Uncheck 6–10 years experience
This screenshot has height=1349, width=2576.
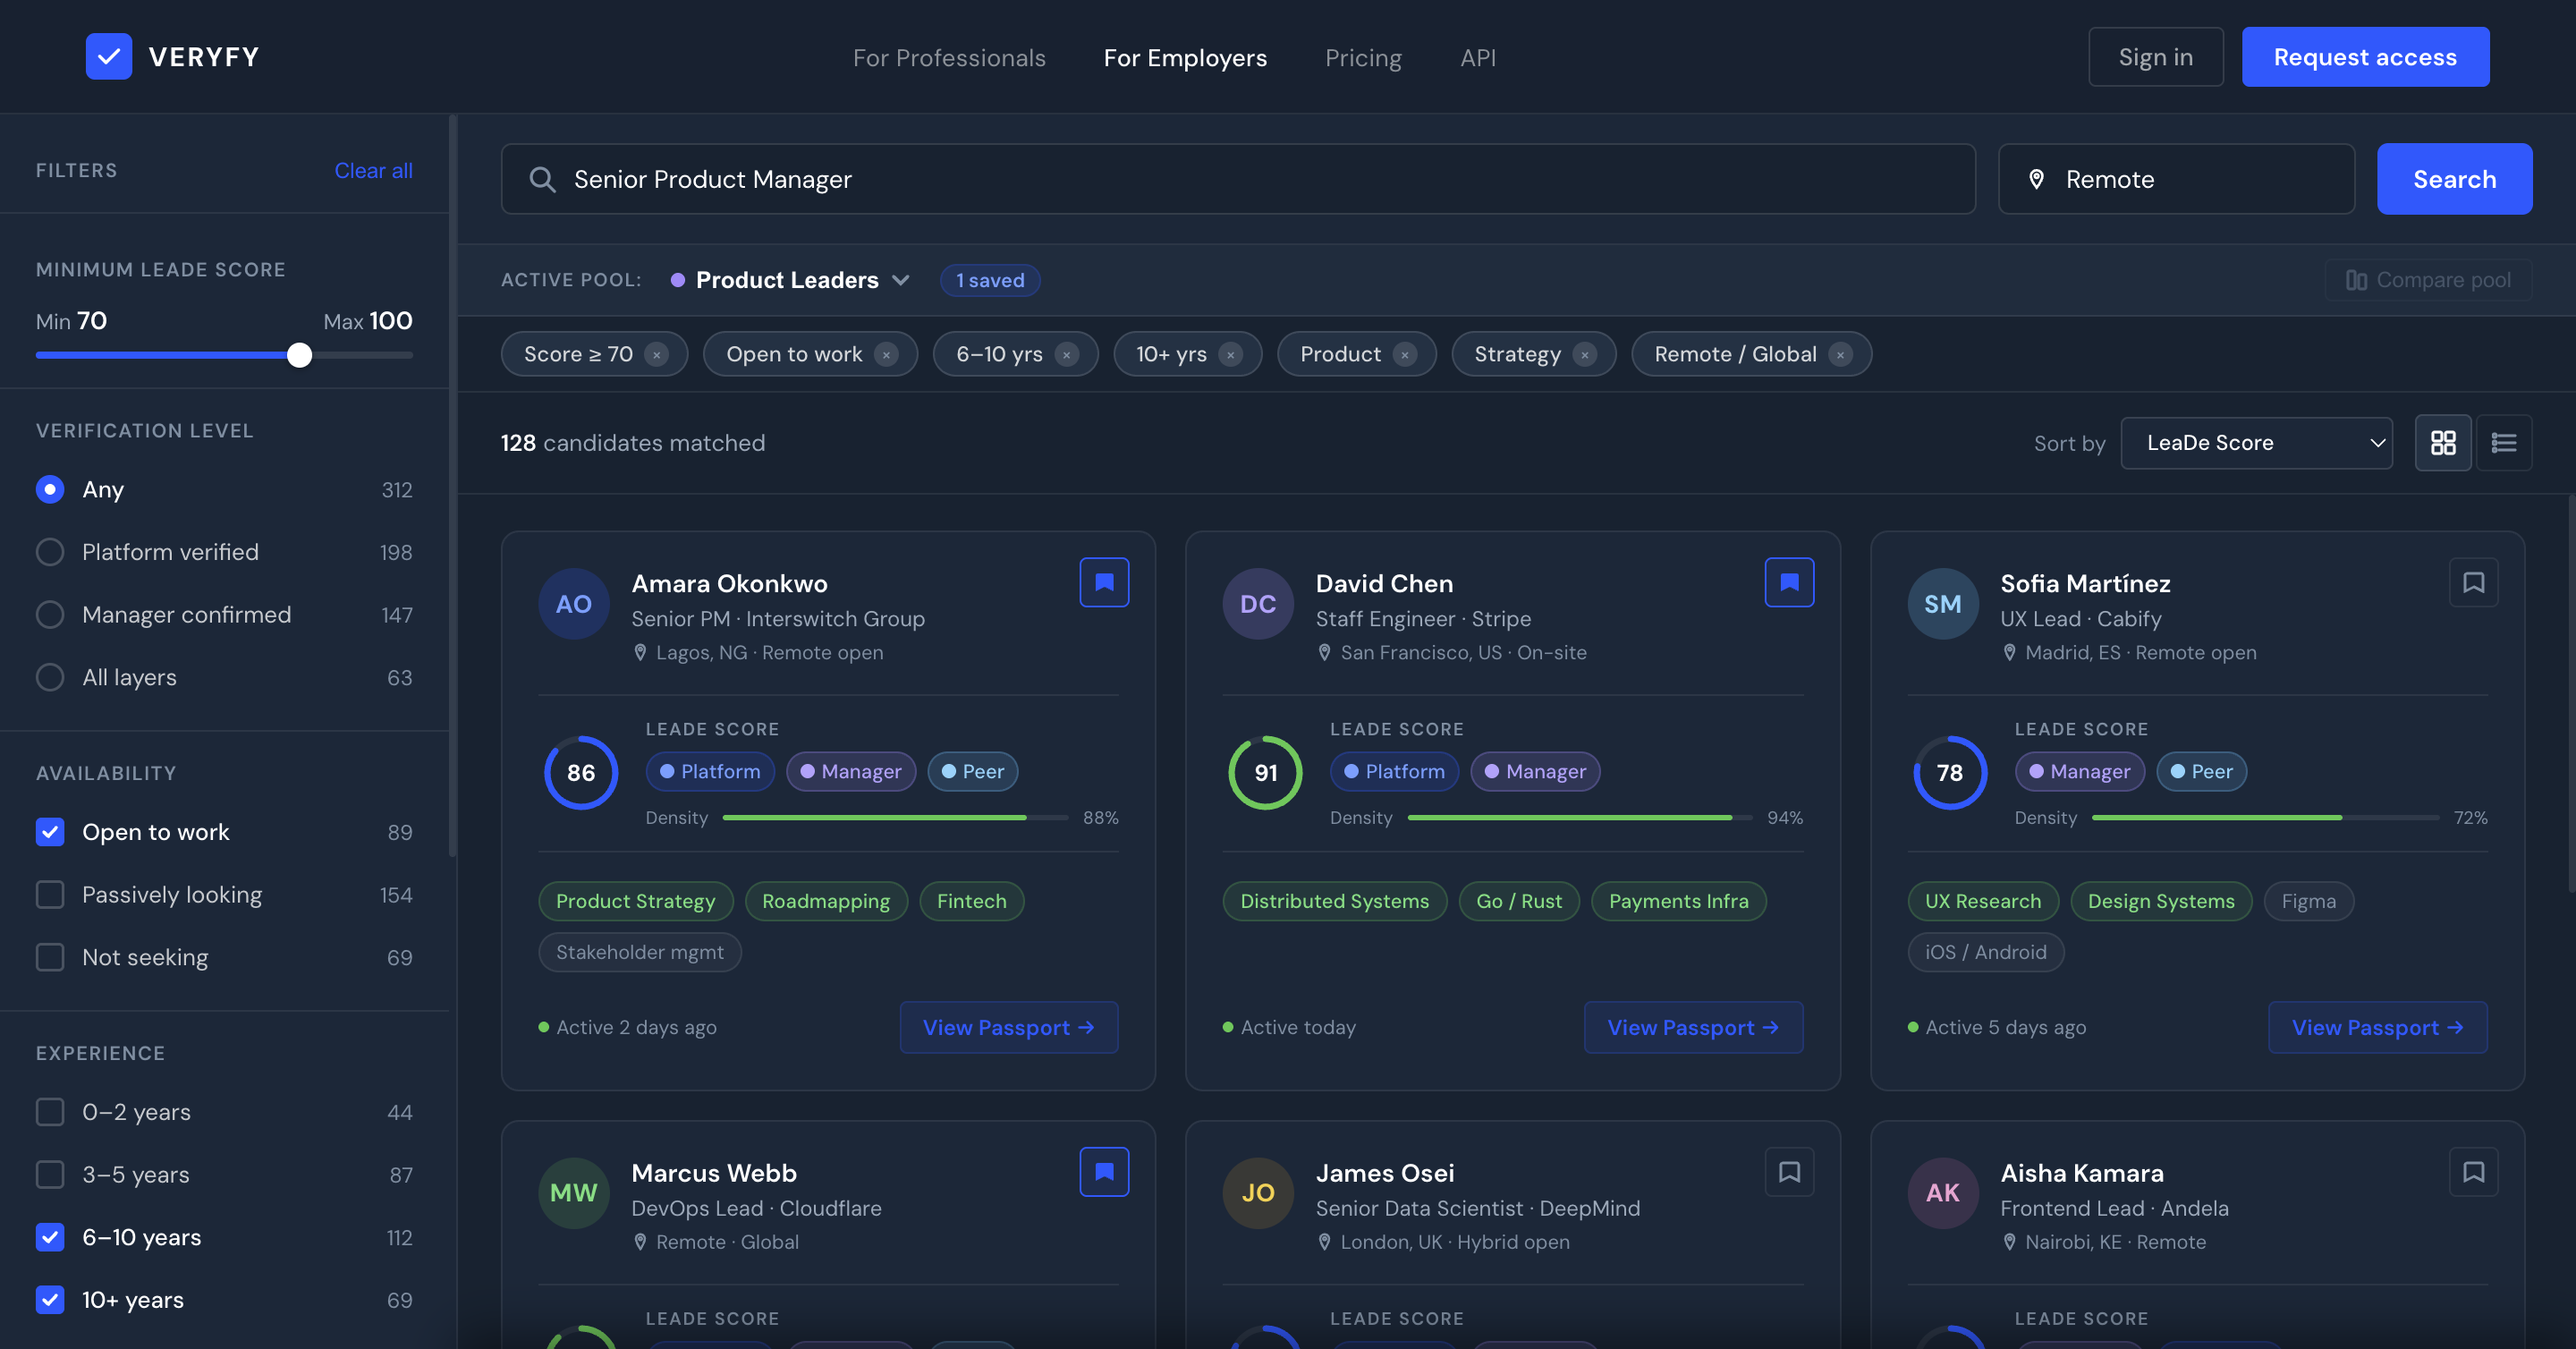pyautogui.click(x=50, y=1237)
